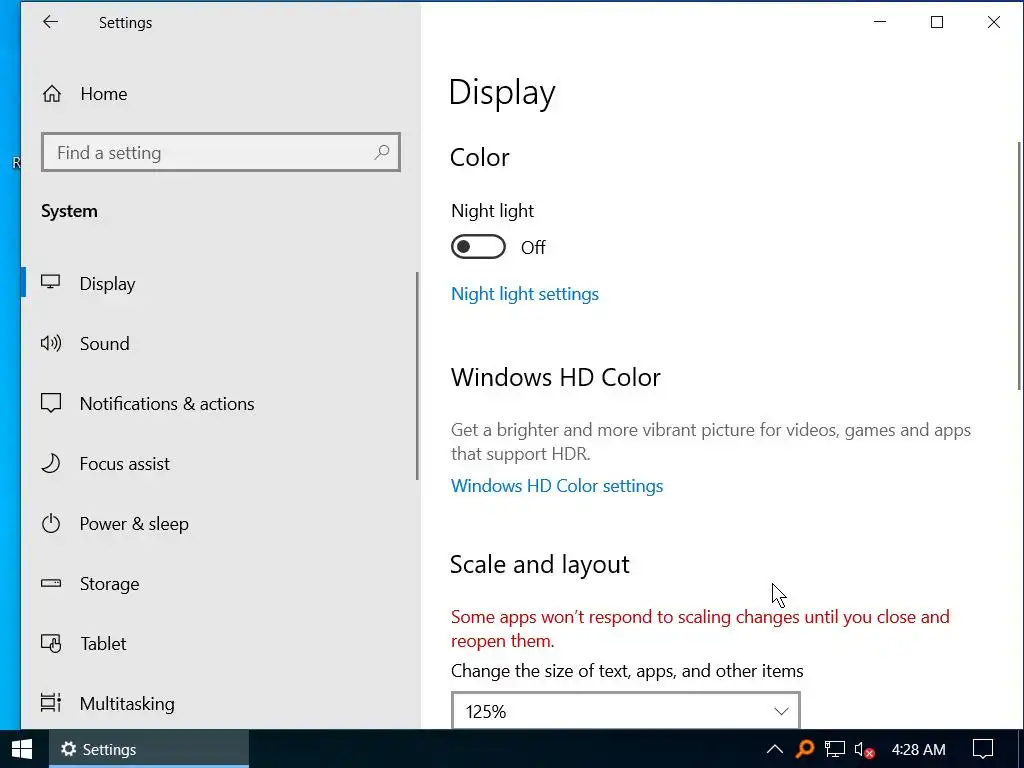Open the Sound settings page

tap(219, 344)
